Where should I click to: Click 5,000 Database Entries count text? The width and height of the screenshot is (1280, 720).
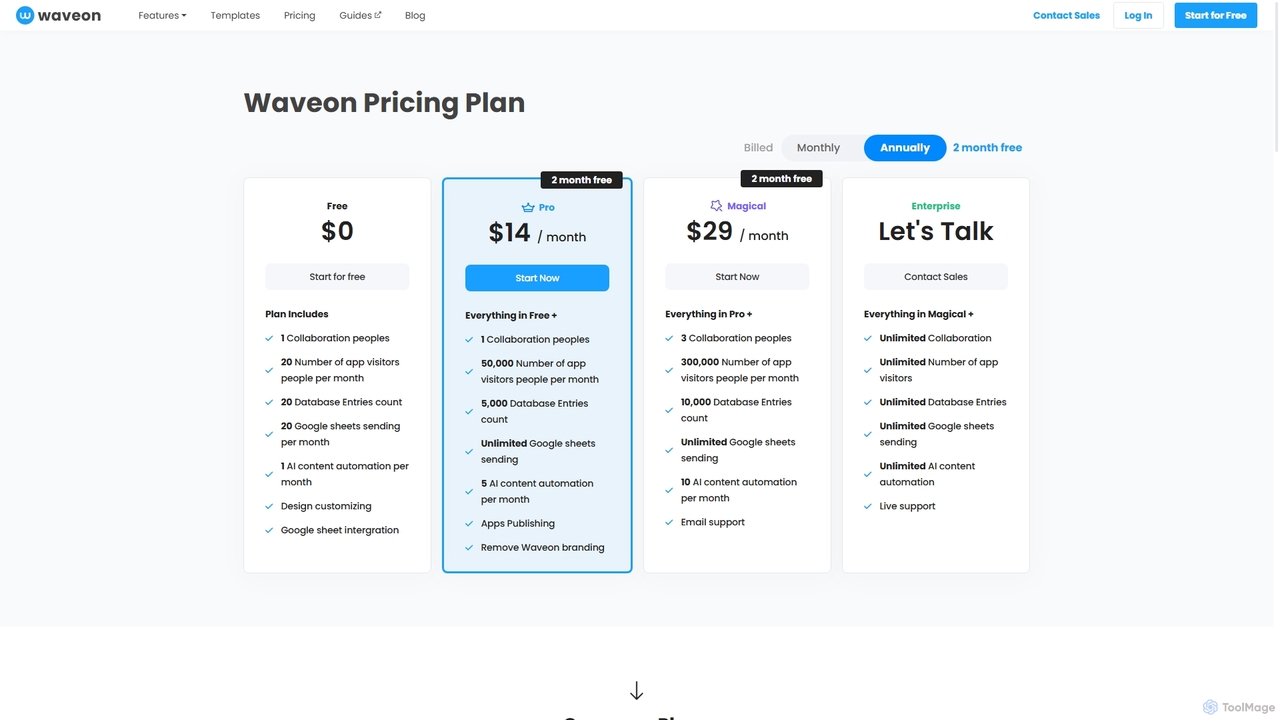(x=535, y=412)
